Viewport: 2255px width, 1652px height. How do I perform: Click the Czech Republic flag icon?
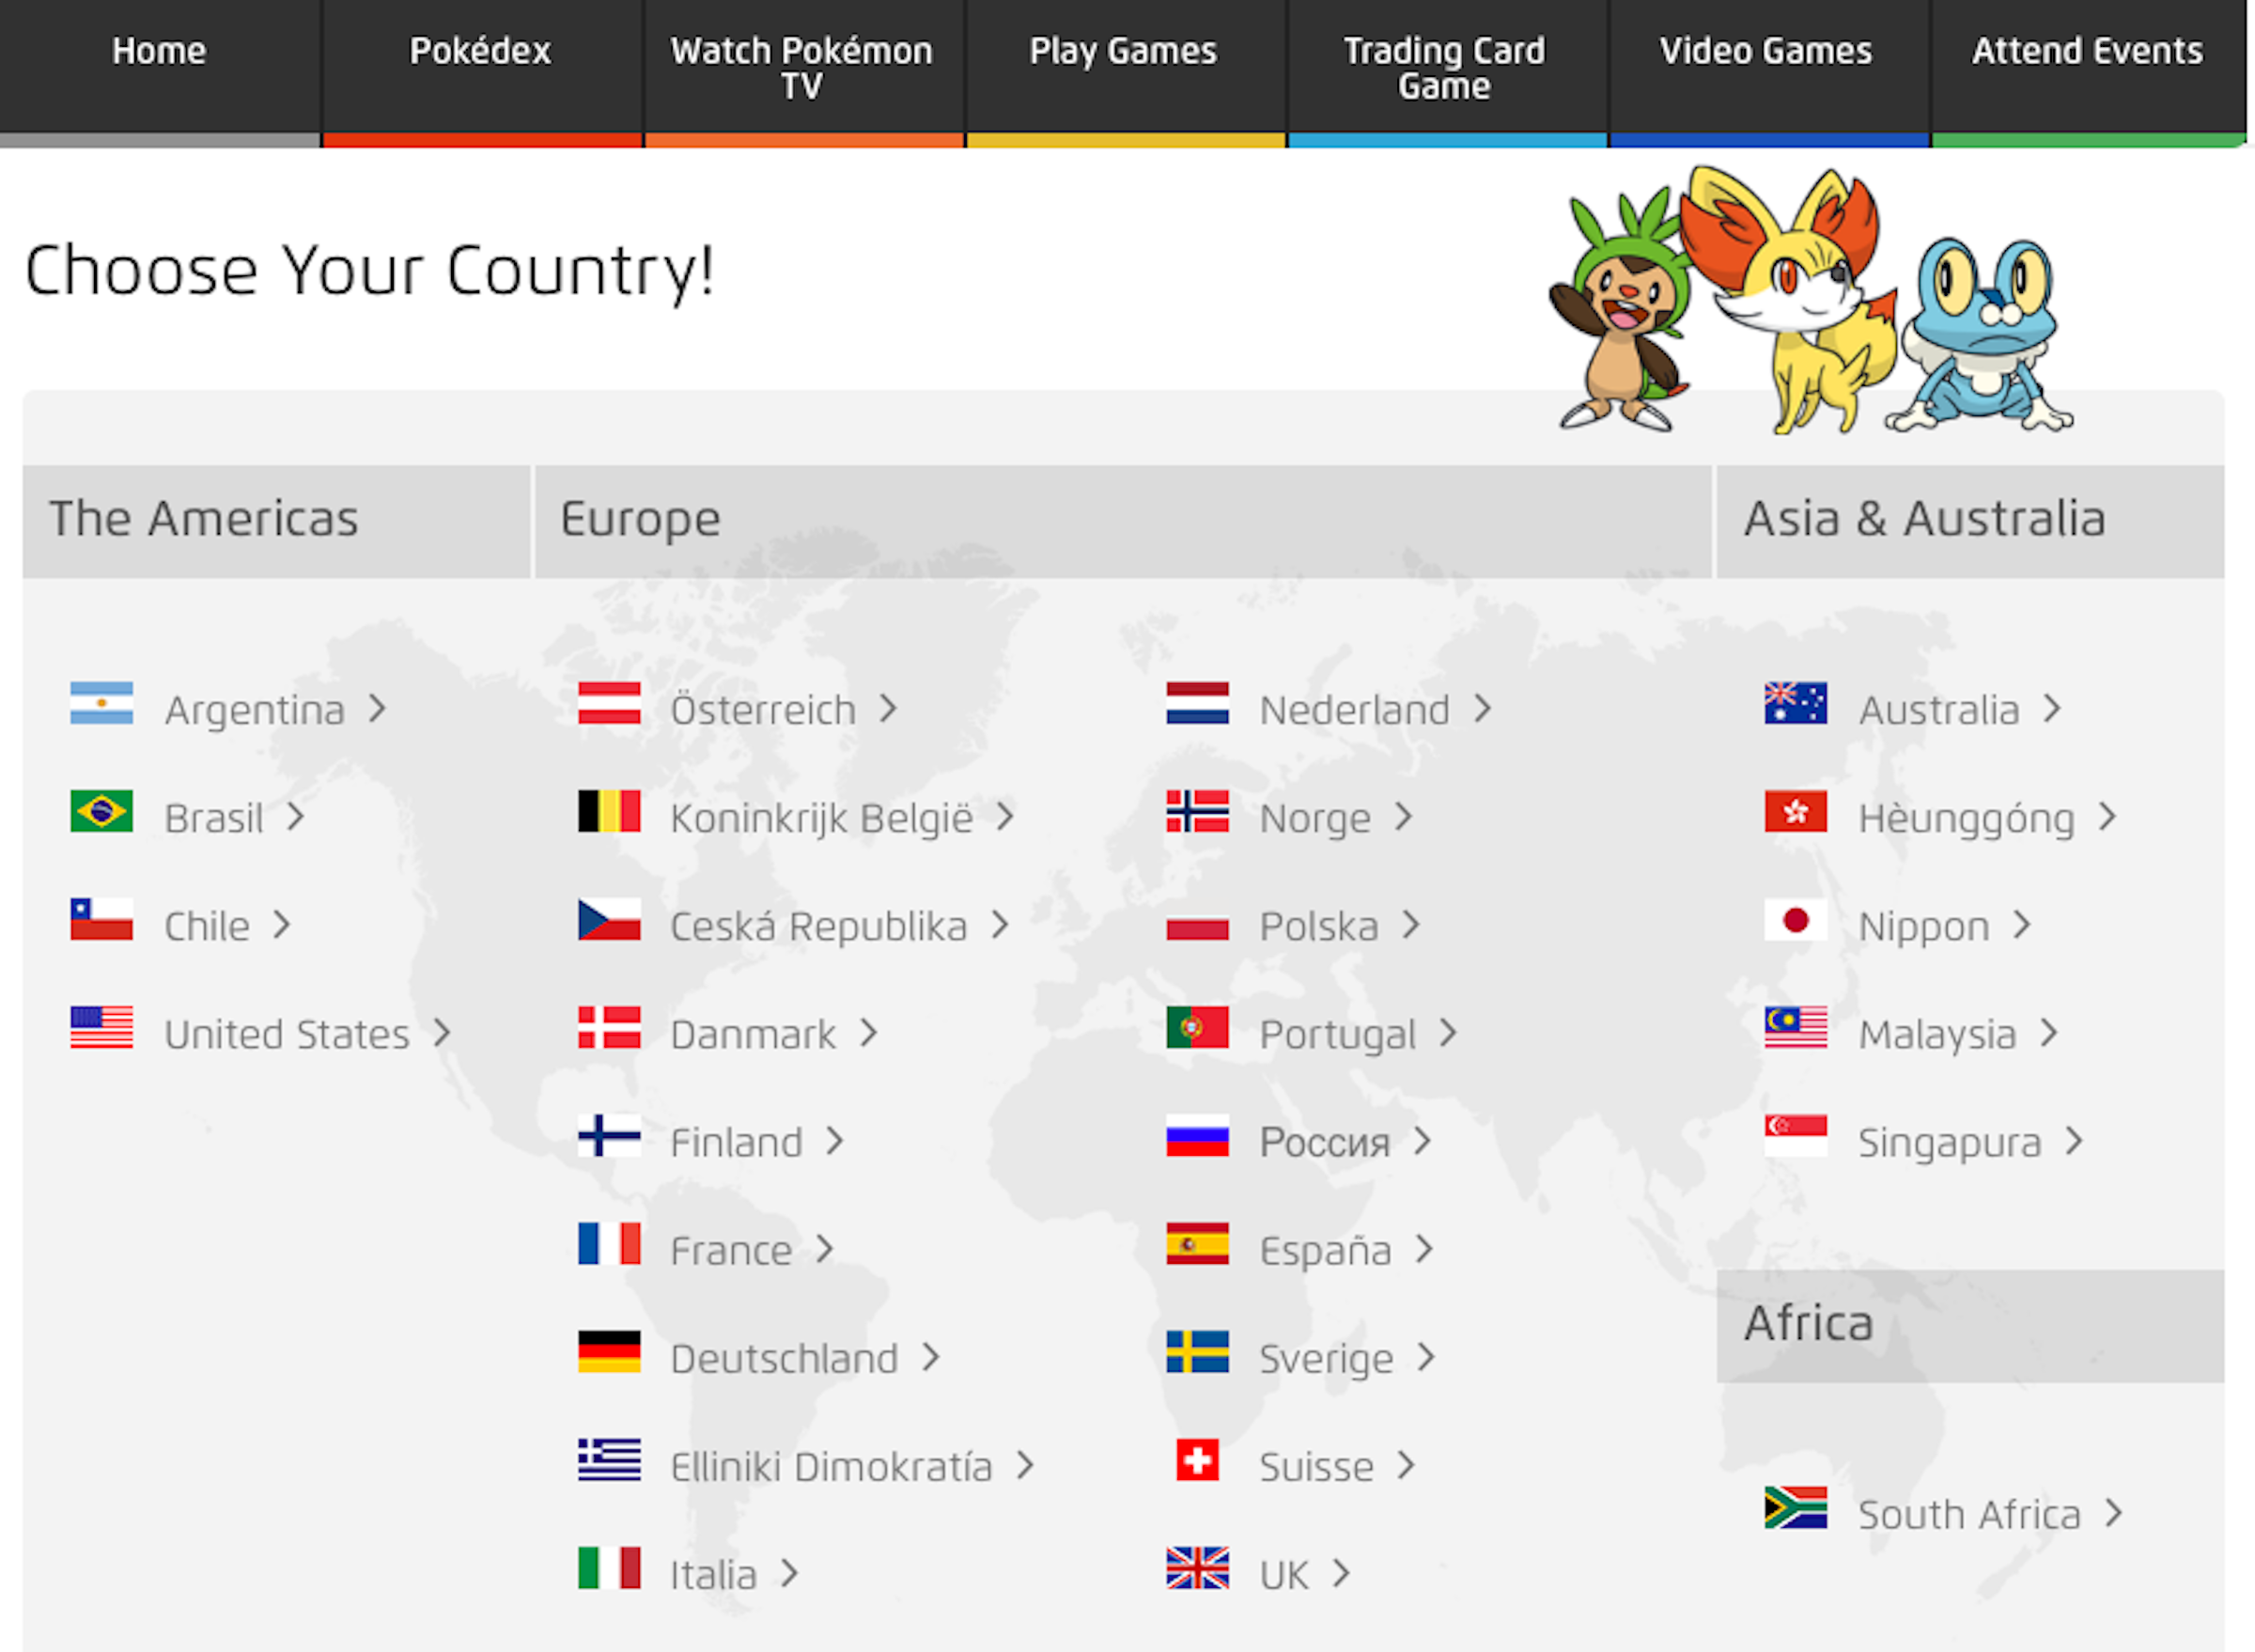click(609, 920)
